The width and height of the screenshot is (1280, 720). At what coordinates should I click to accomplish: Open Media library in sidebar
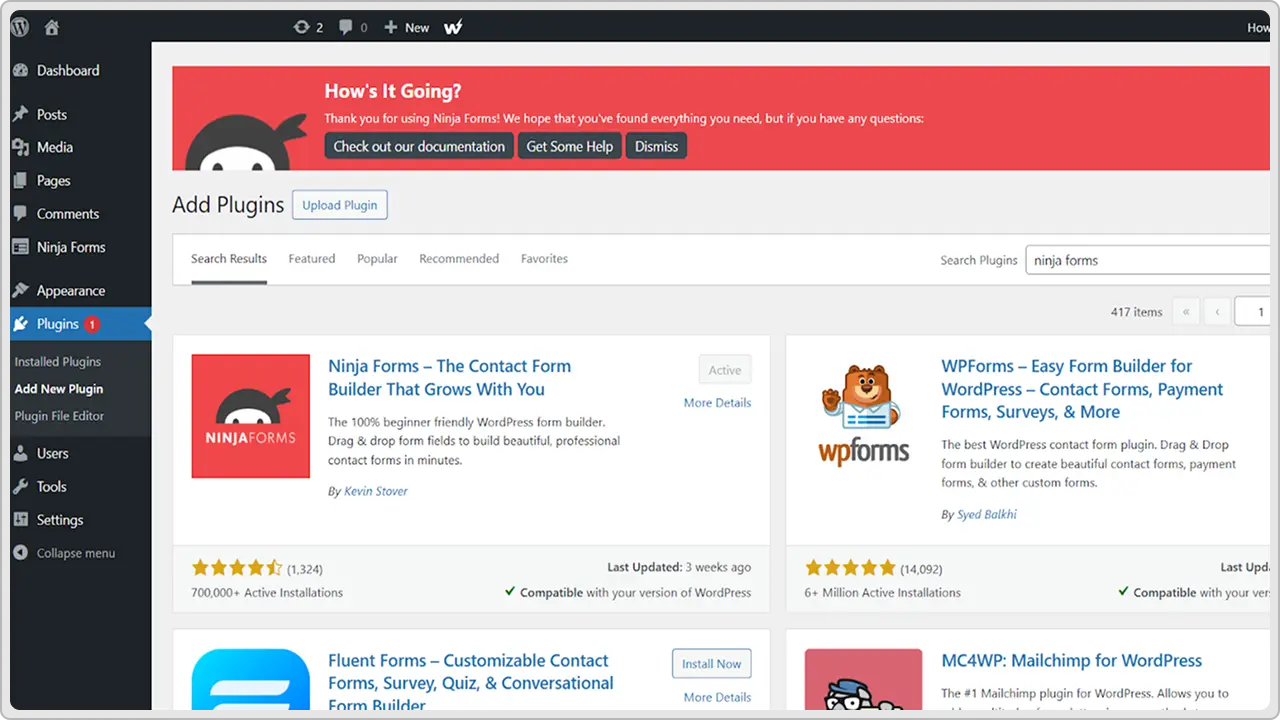coord(55,147)
